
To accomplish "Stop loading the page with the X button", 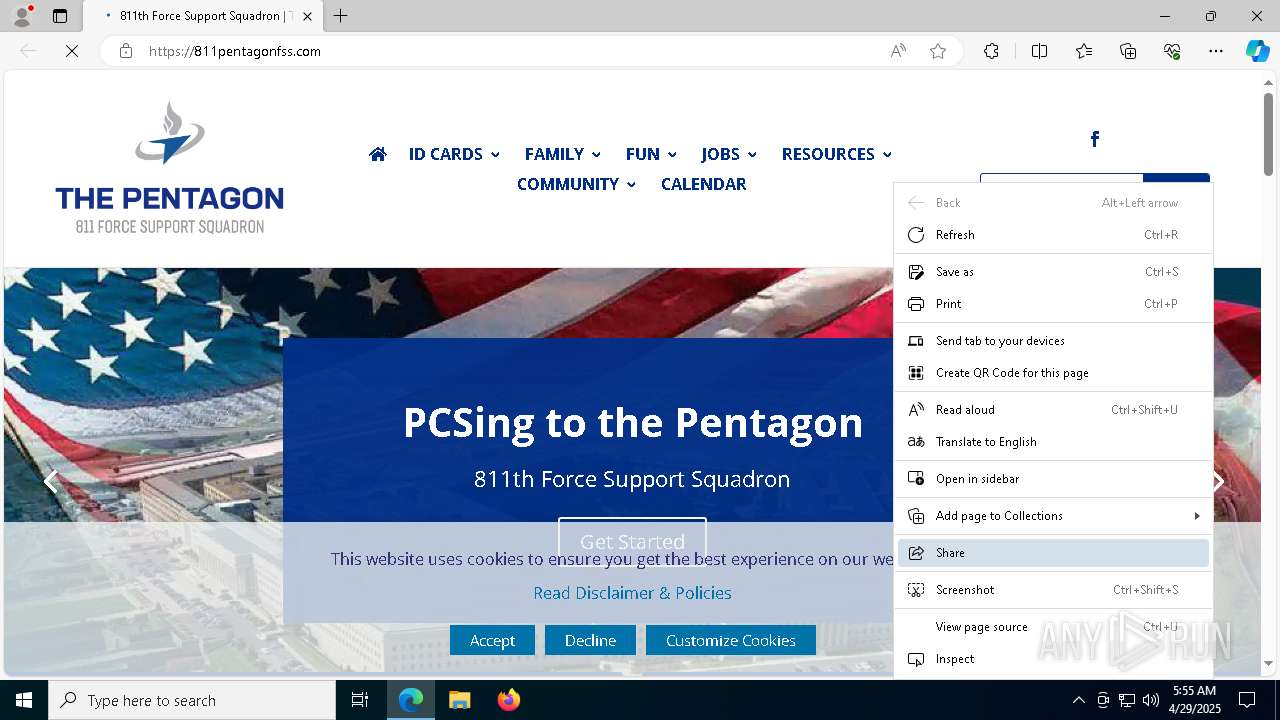I will tap(72, 51).
